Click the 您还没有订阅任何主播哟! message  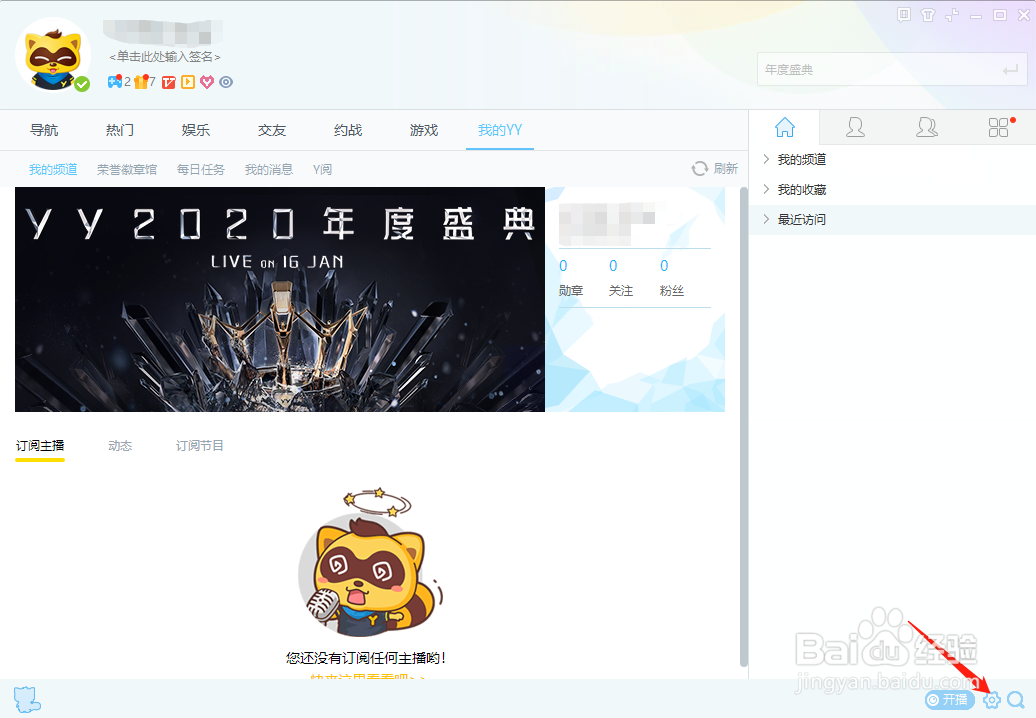(366, 658)
